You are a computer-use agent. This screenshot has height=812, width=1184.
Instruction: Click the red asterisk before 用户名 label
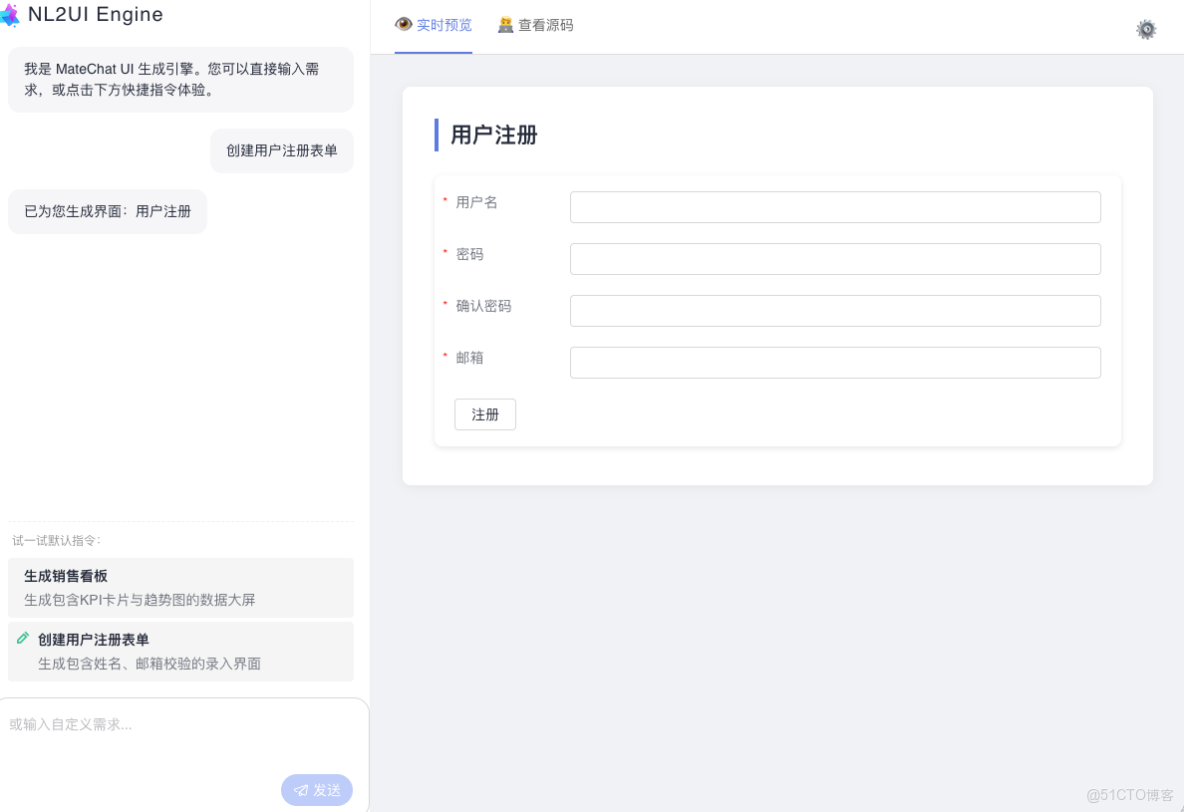point(445,201)
